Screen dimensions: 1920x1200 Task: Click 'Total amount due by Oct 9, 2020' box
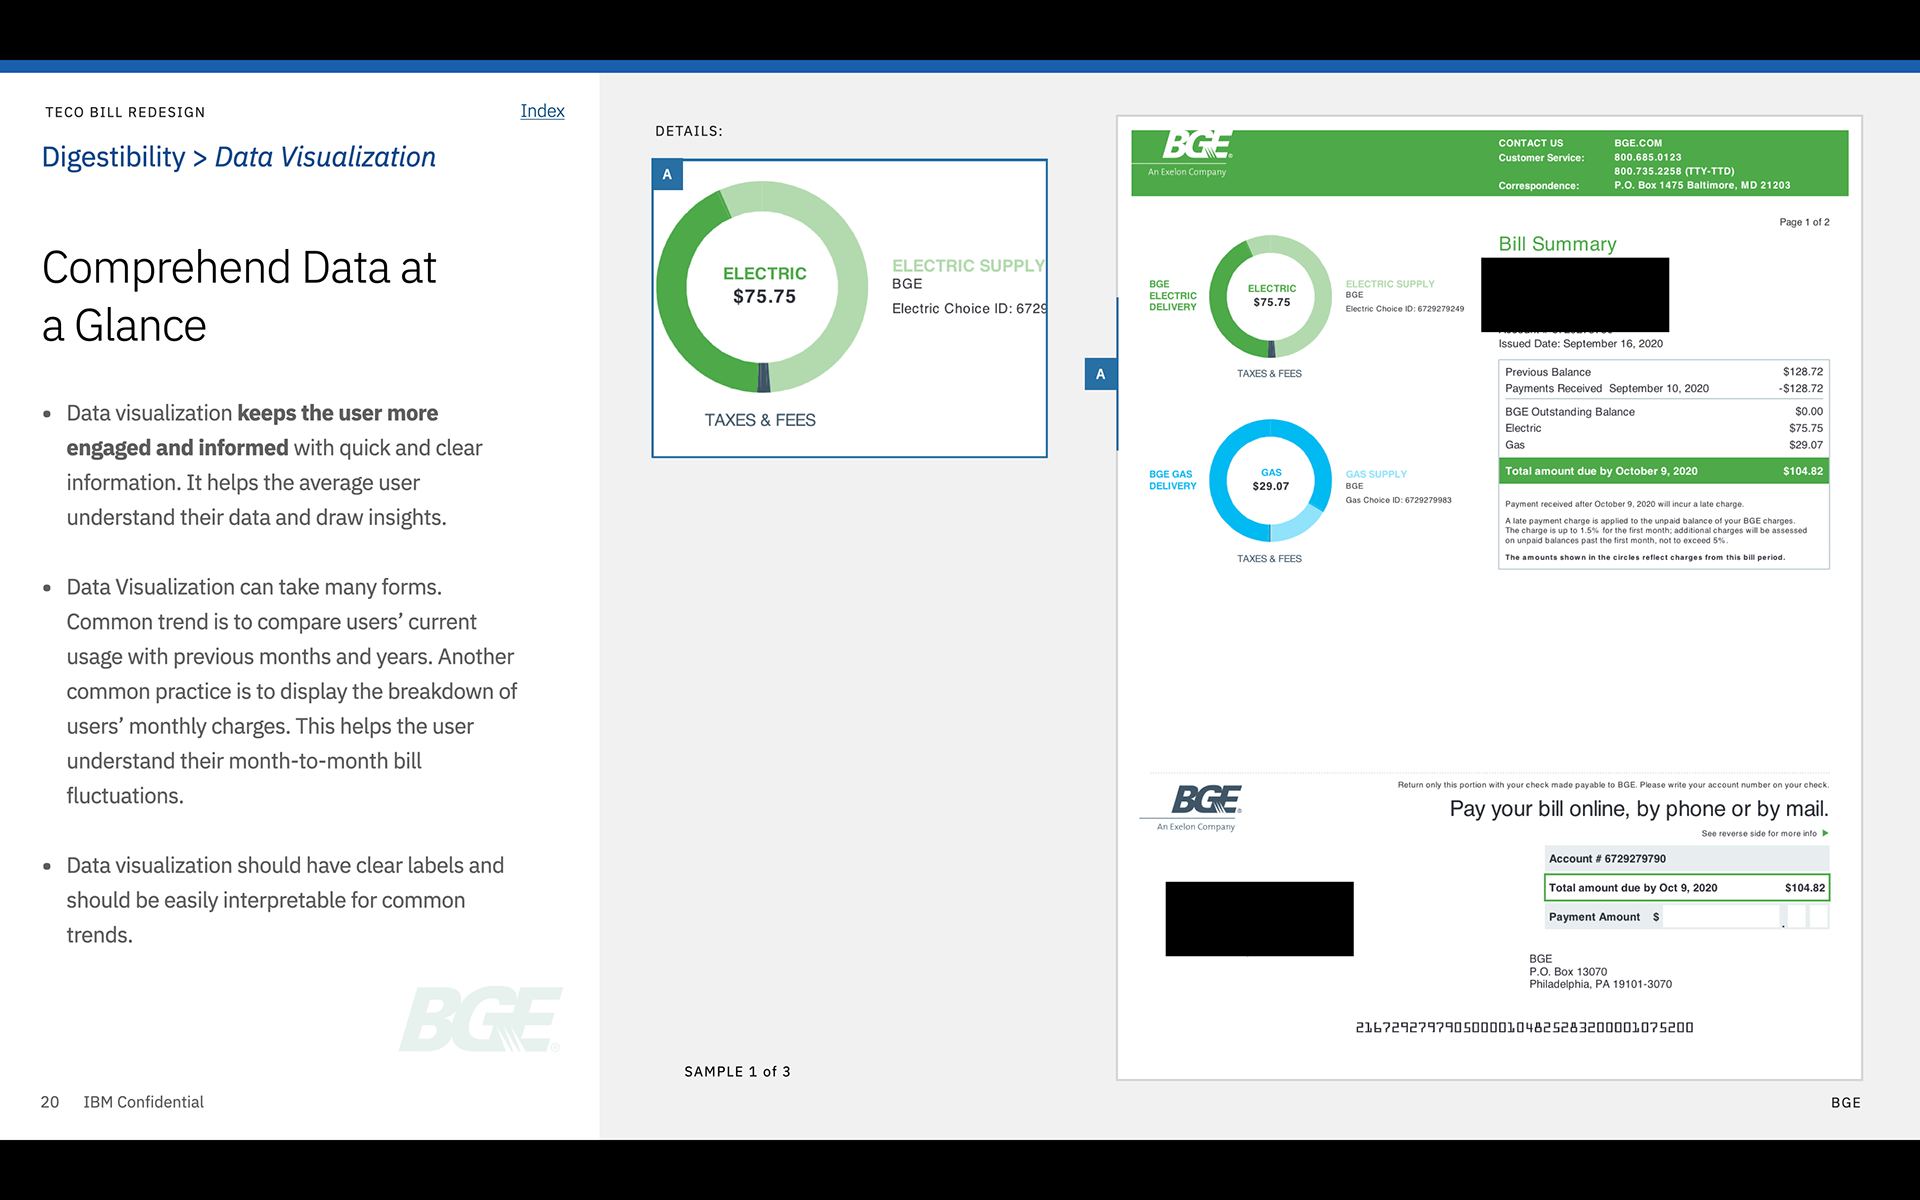[x=1687, y=888]
